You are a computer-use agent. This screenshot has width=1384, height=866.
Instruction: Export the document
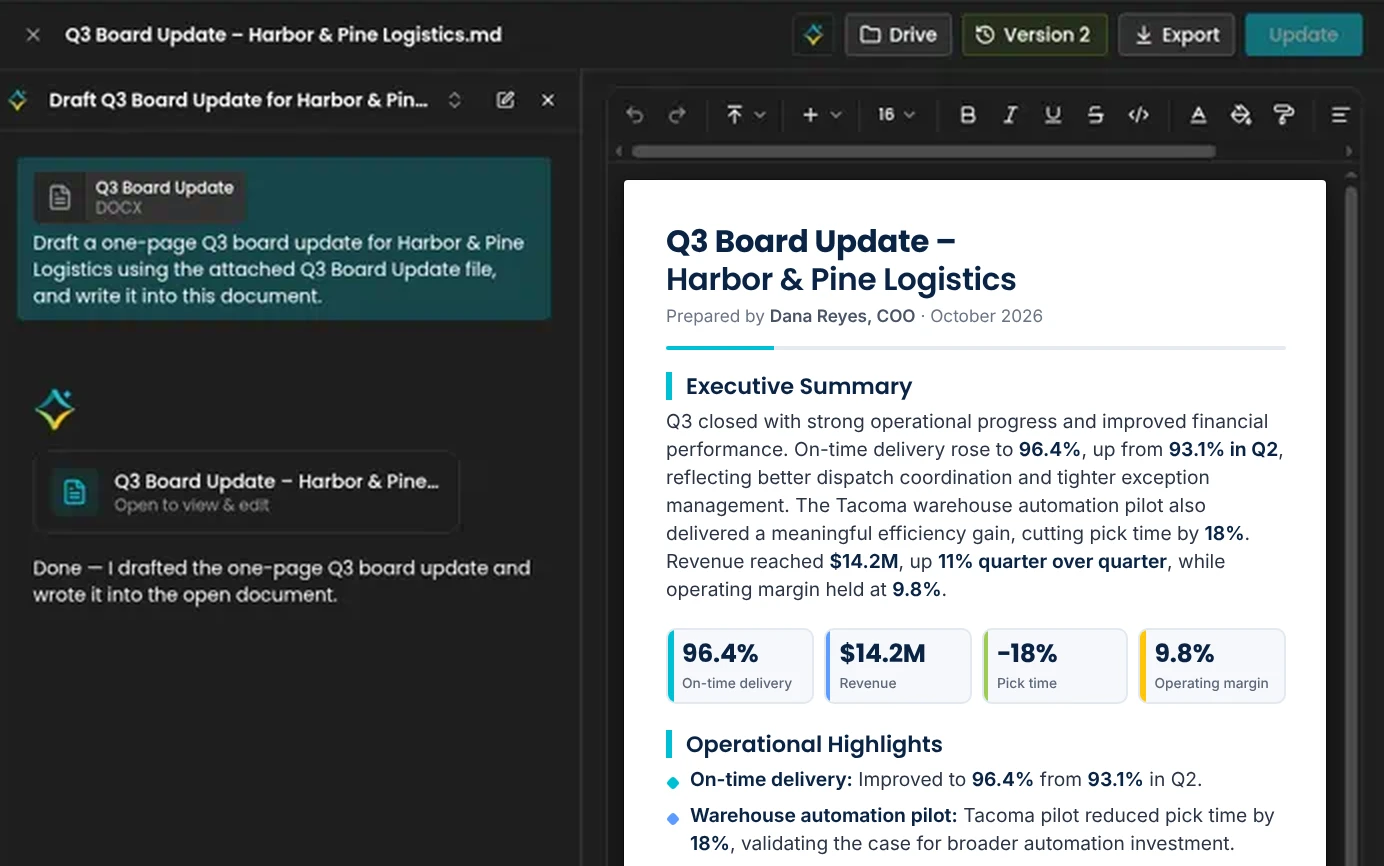(x=1177, y=35)
